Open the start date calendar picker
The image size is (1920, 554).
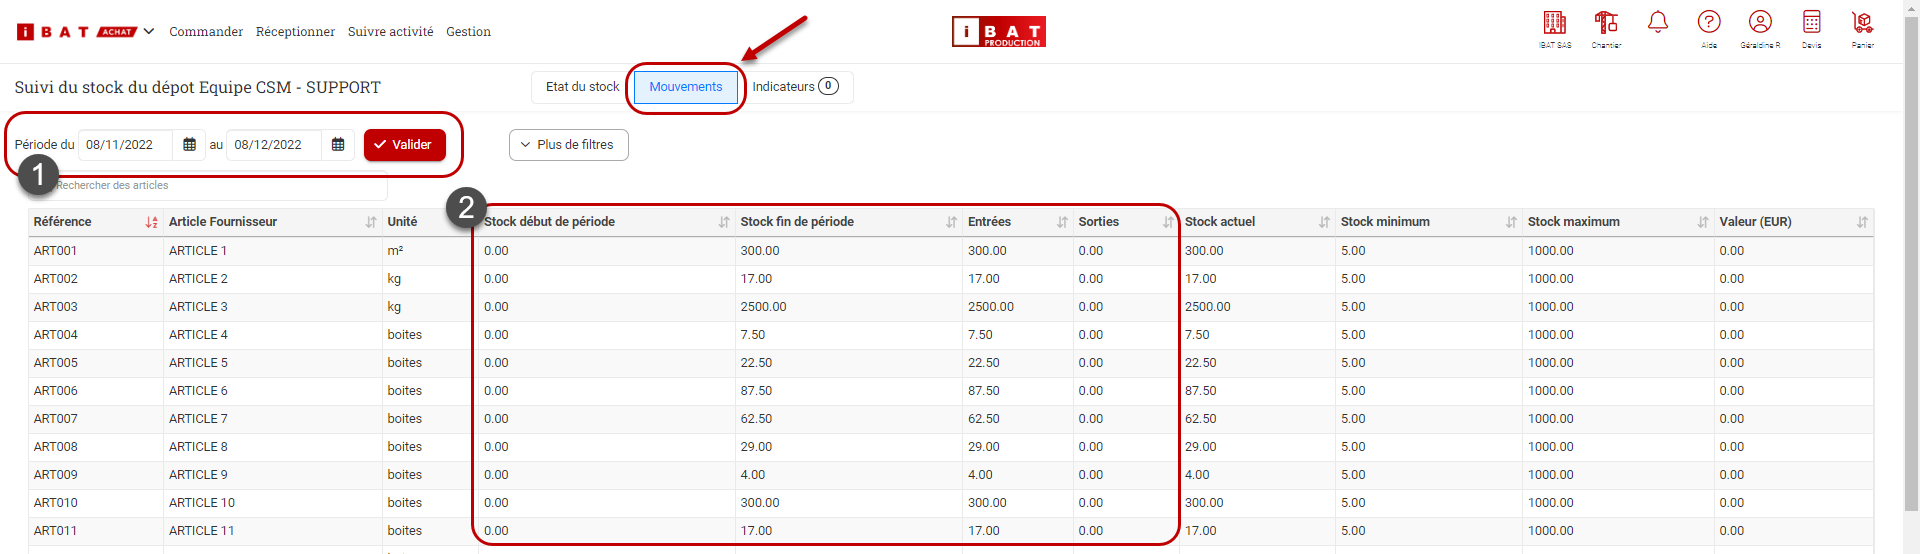(189, 145)
